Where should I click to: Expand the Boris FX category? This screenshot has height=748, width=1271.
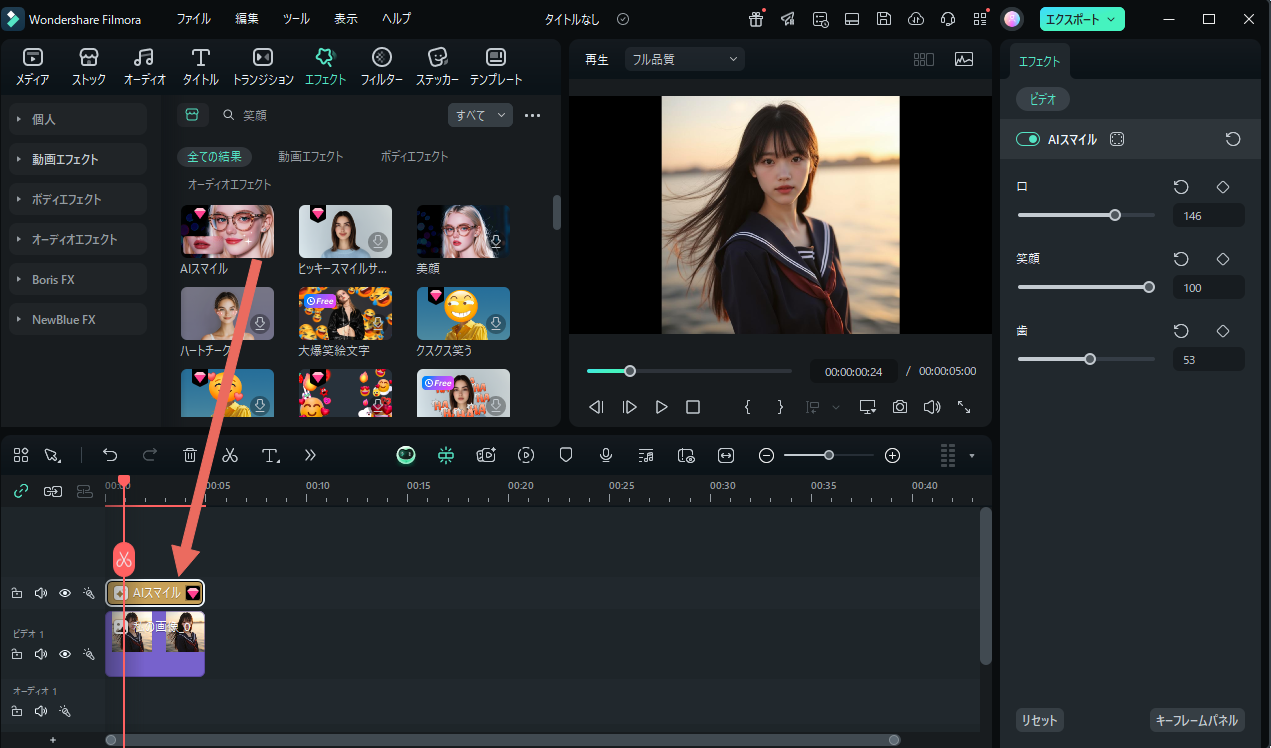[x=77, y=280]
